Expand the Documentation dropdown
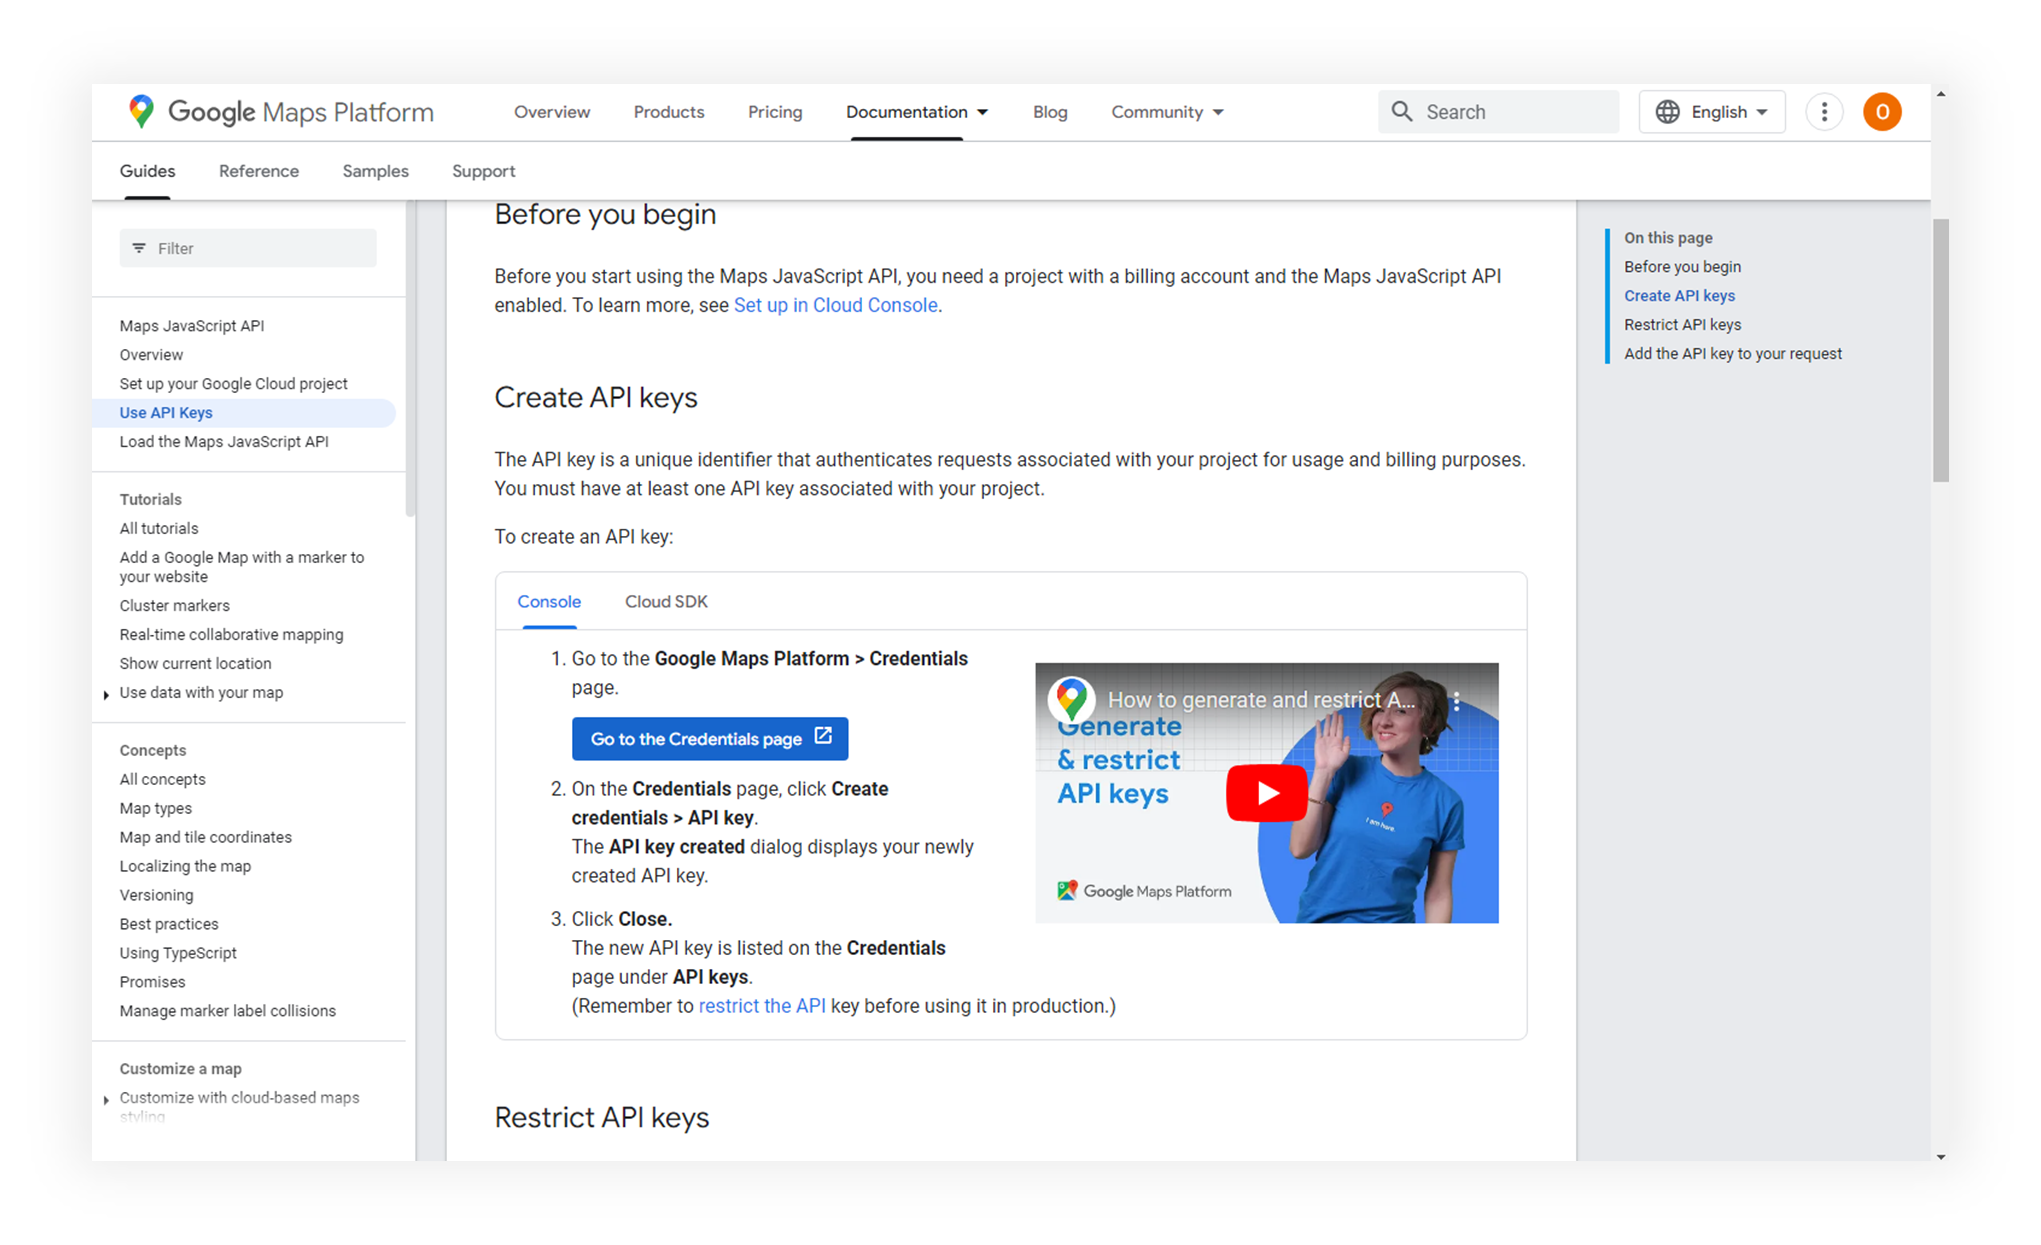This screenshot has width=2041, height=1245. pos(983,112)
